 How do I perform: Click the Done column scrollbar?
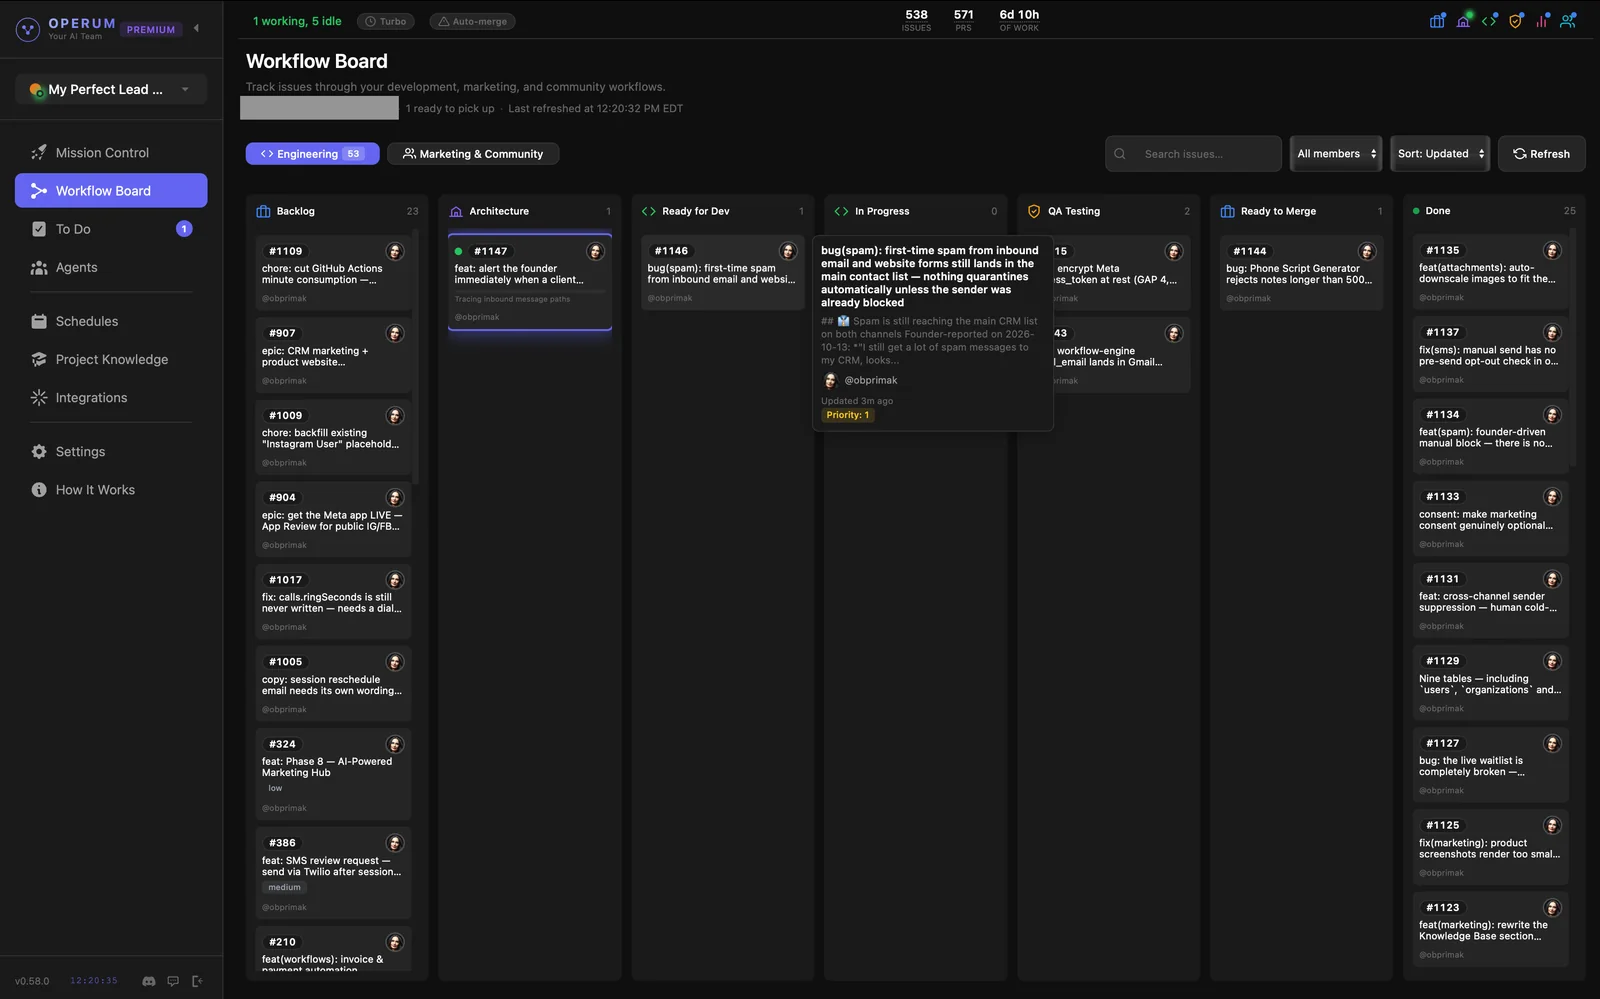tap(1572, 345)
